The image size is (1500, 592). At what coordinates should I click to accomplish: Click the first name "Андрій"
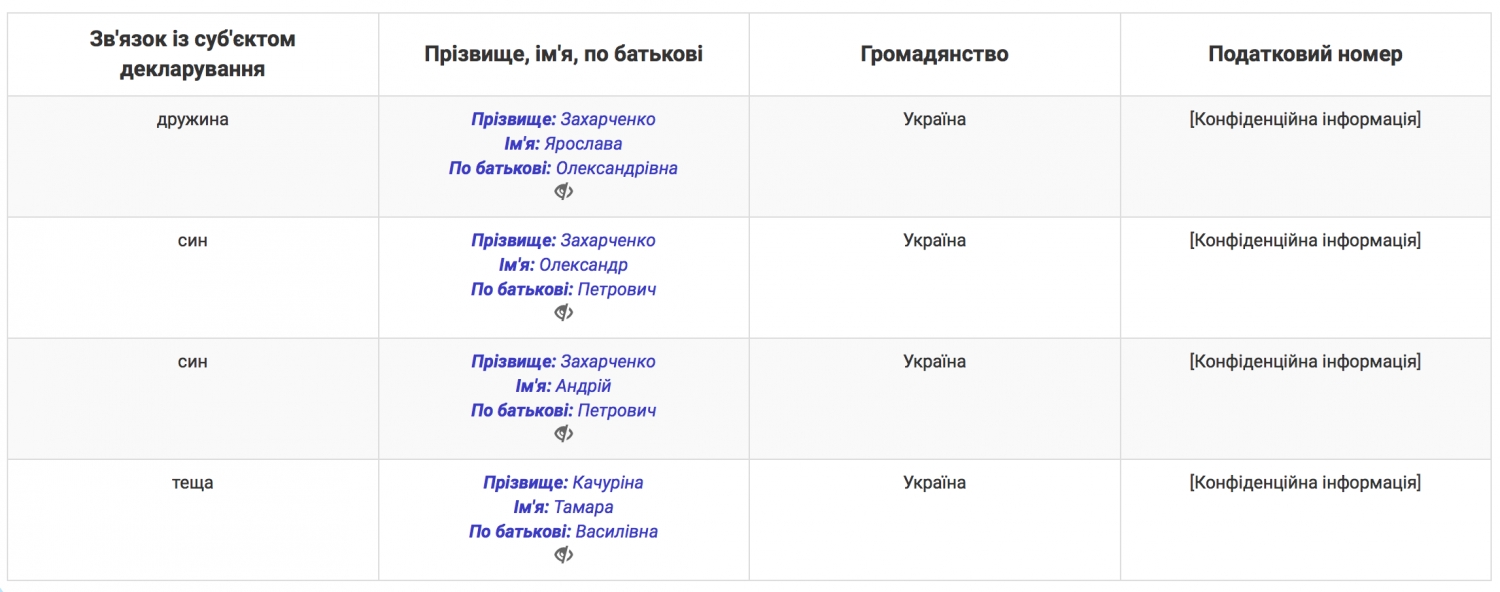click(x=583, y=386)
